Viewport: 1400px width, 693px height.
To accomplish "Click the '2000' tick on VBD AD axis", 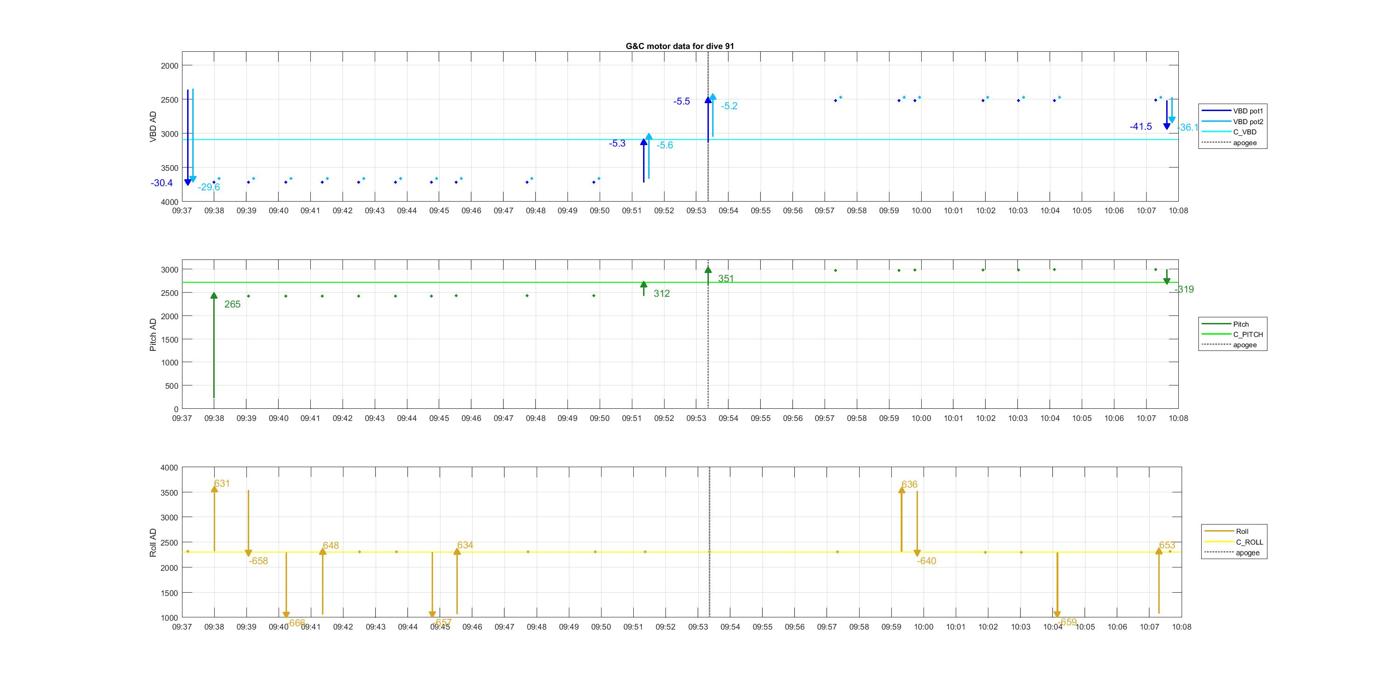I will (x=169, y=66).
